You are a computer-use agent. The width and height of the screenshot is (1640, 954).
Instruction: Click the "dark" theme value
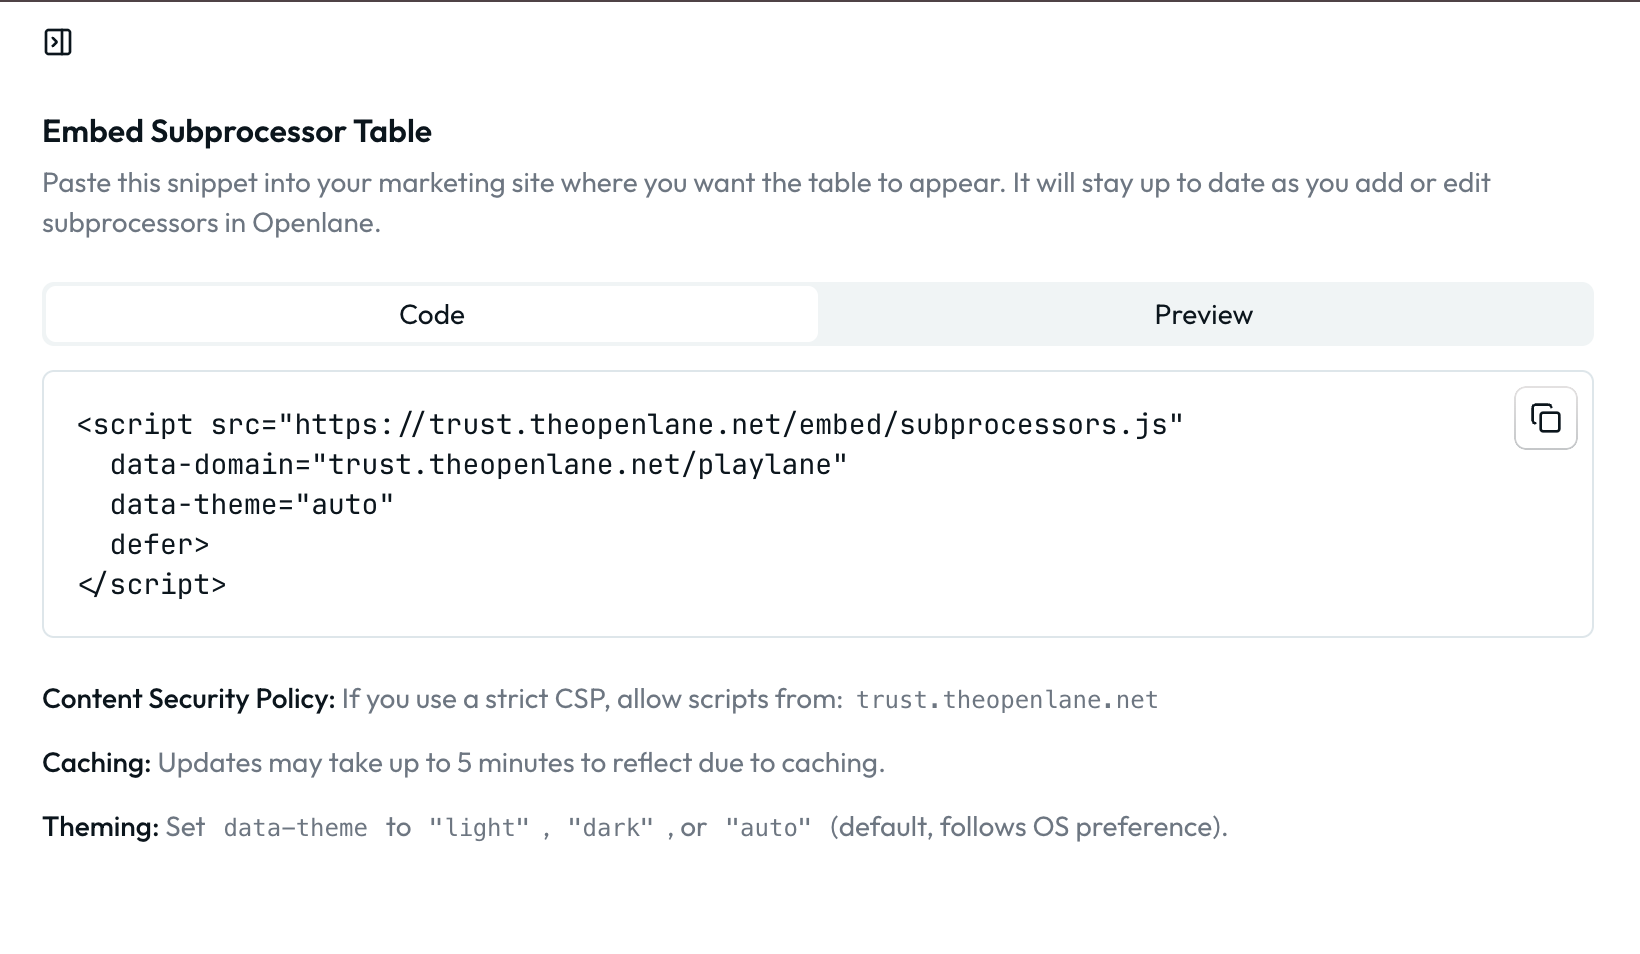611,828
